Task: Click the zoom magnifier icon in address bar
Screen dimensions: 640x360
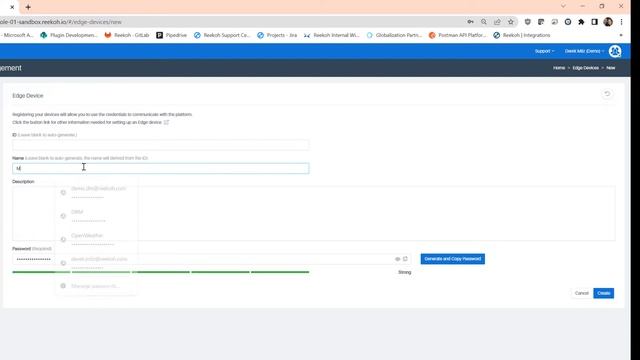Action: [x=484, y=22]
